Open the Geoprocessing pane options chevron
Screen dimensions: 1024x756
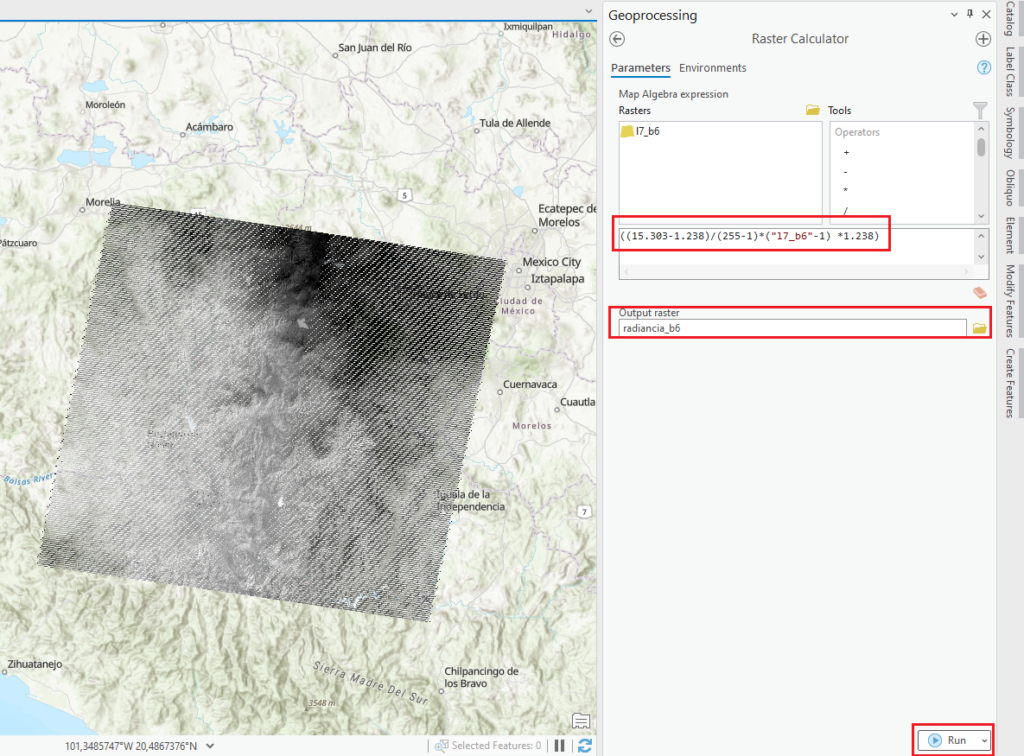[953, 15]
